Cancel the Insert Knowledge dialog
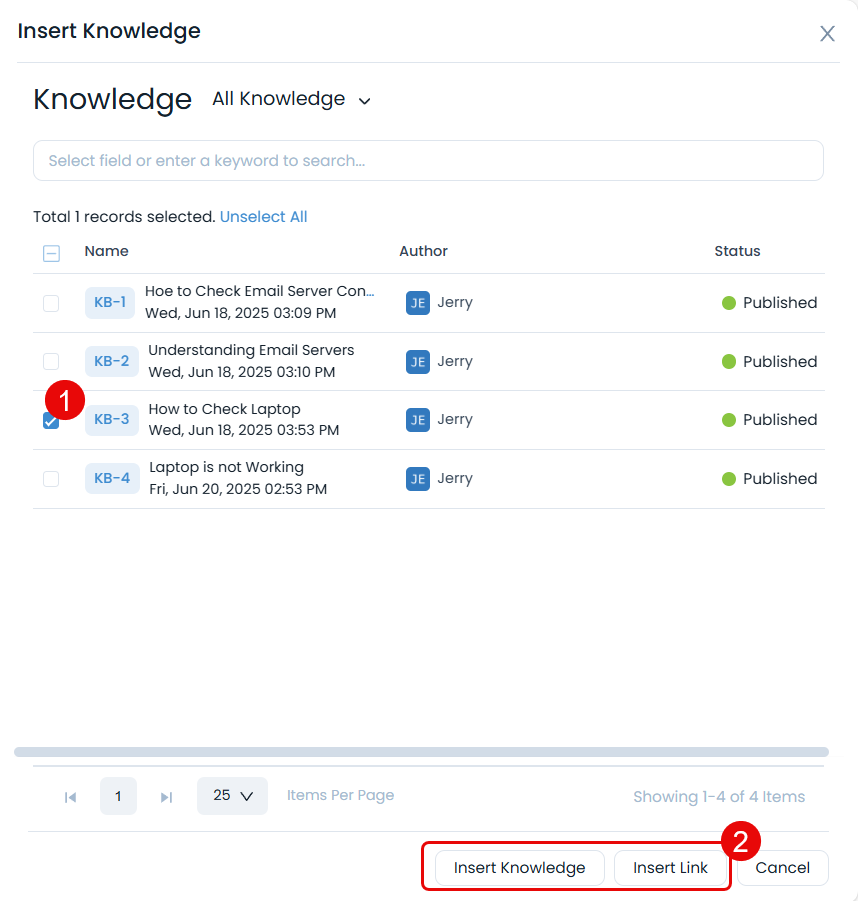The width and height of the screenshot is (858, 901). point(782,867)
